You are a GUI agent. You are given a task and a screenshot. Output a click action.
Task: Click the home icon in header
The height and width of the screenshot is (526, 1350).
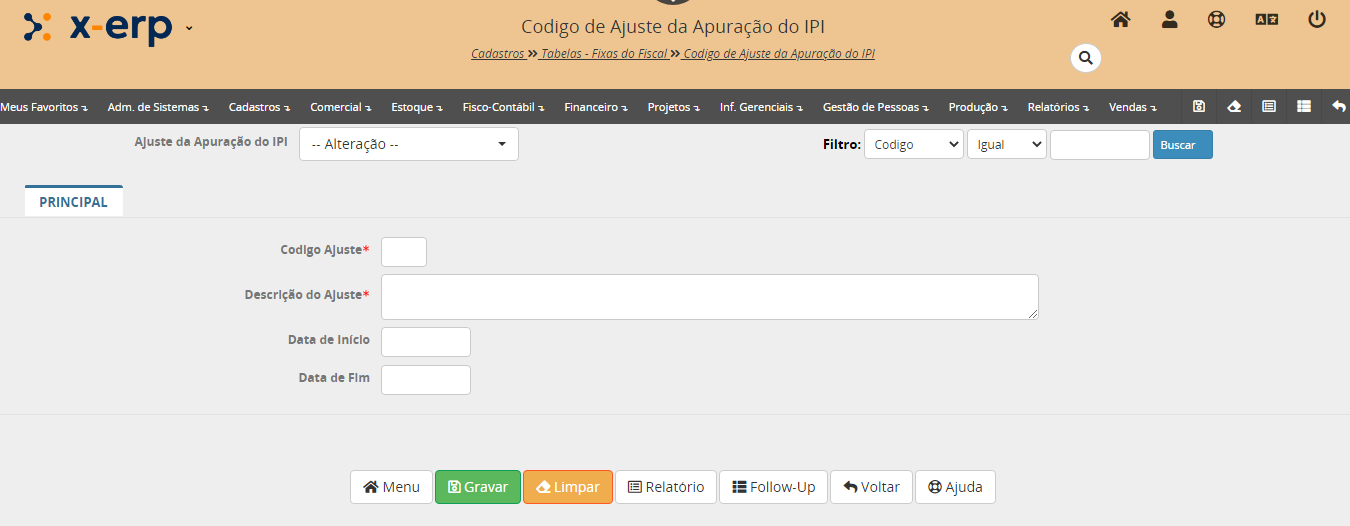(x=1120, y=20)
